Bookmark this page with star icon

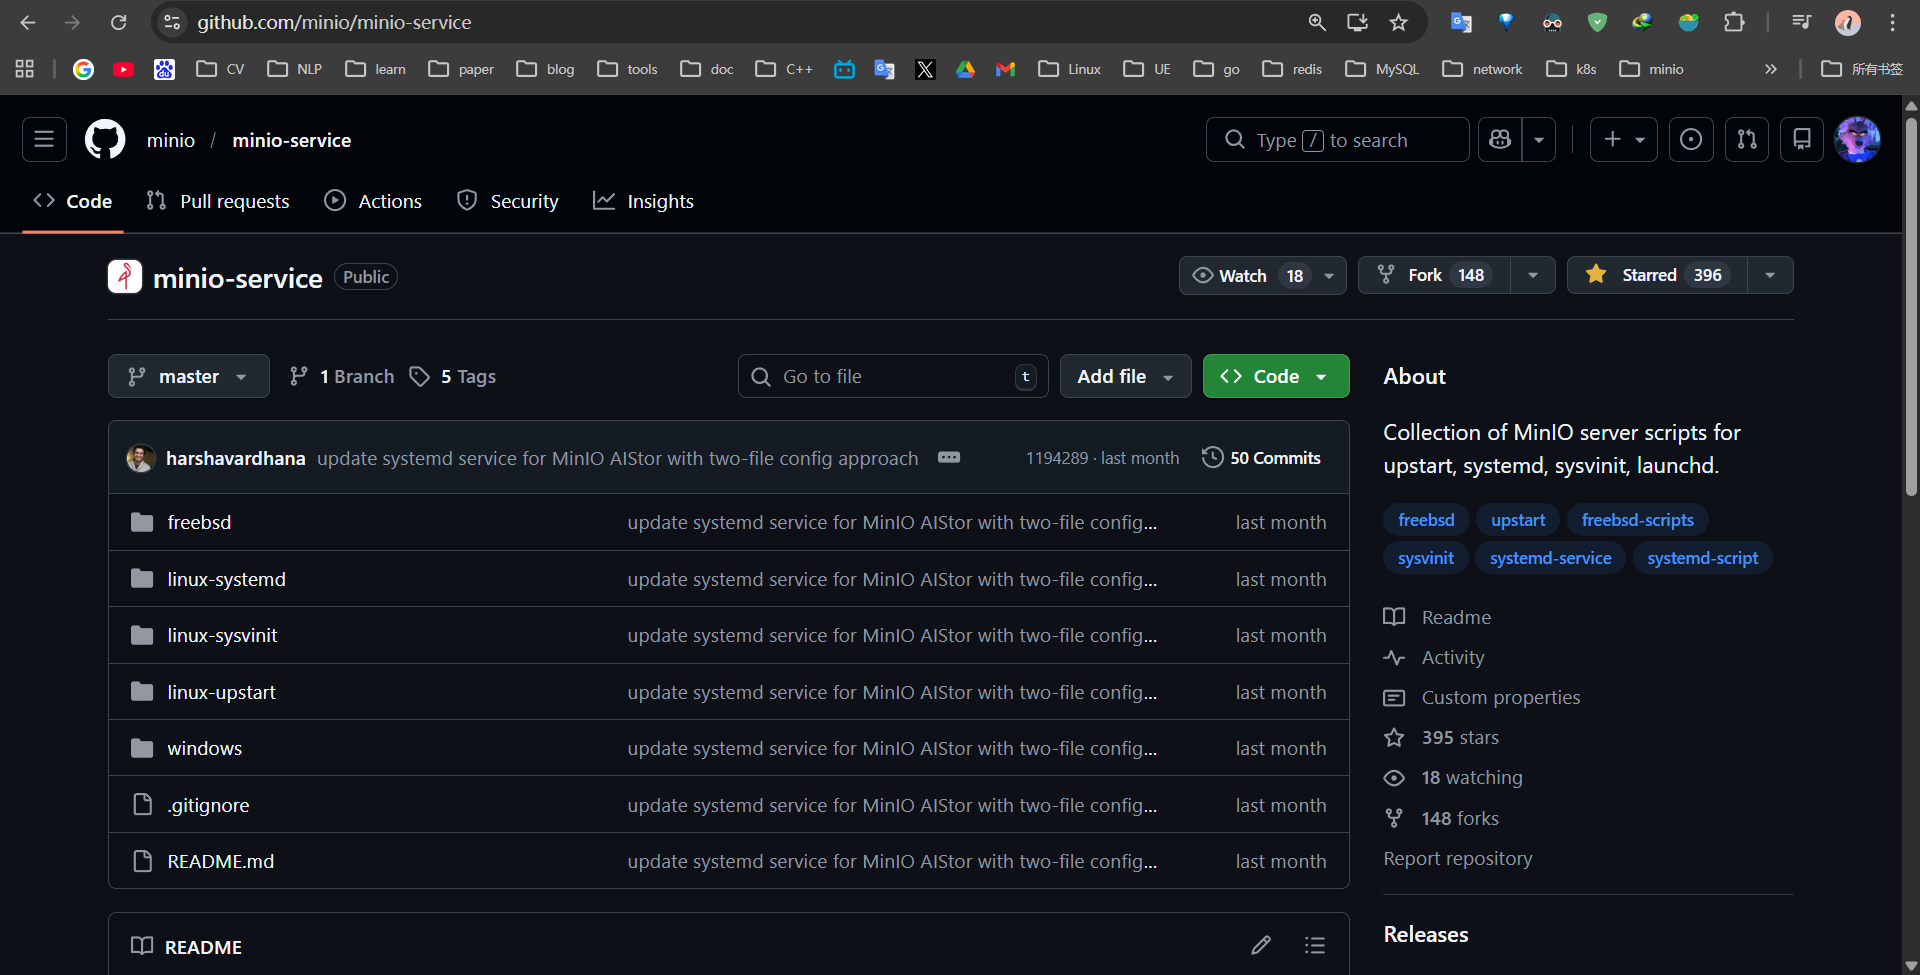click(x=1399, y=22)
